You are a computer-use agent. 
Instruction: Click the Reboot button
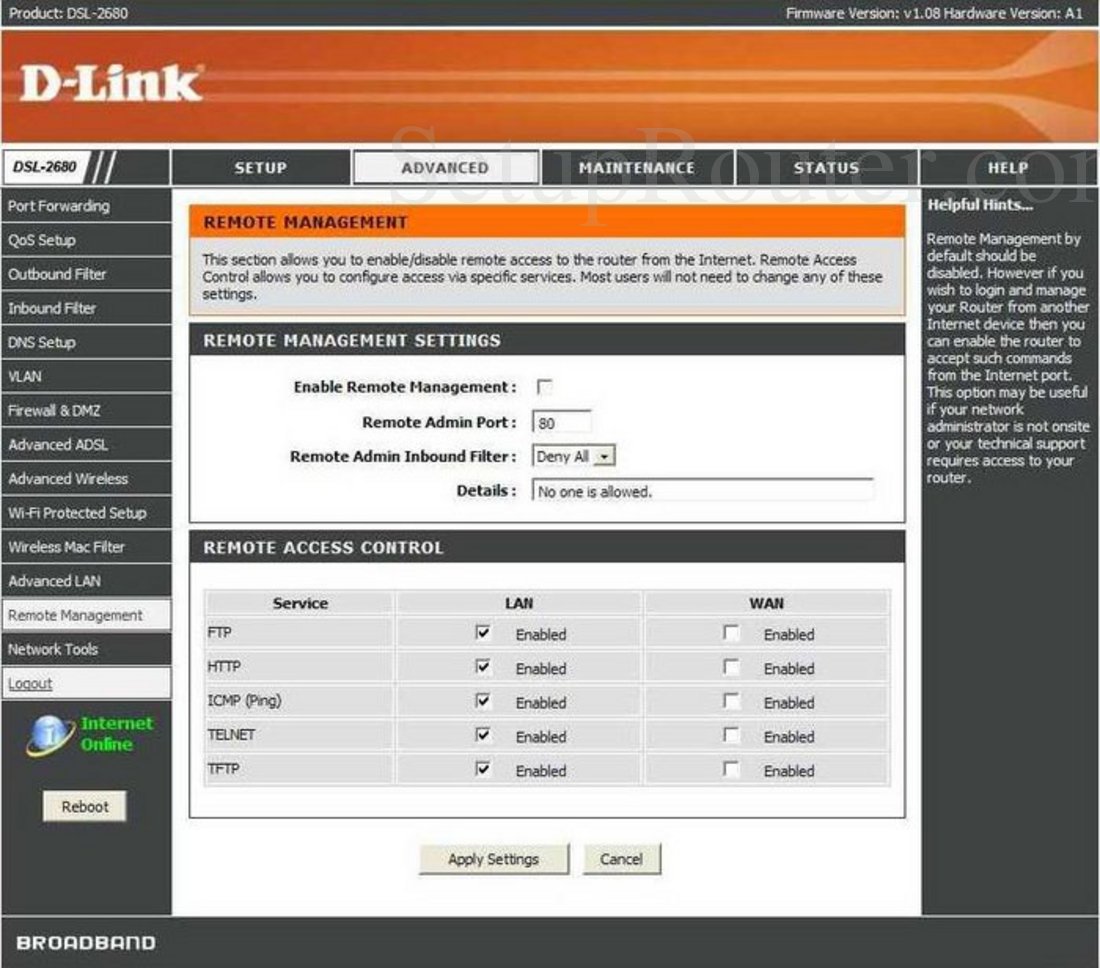tap(85, 807)
